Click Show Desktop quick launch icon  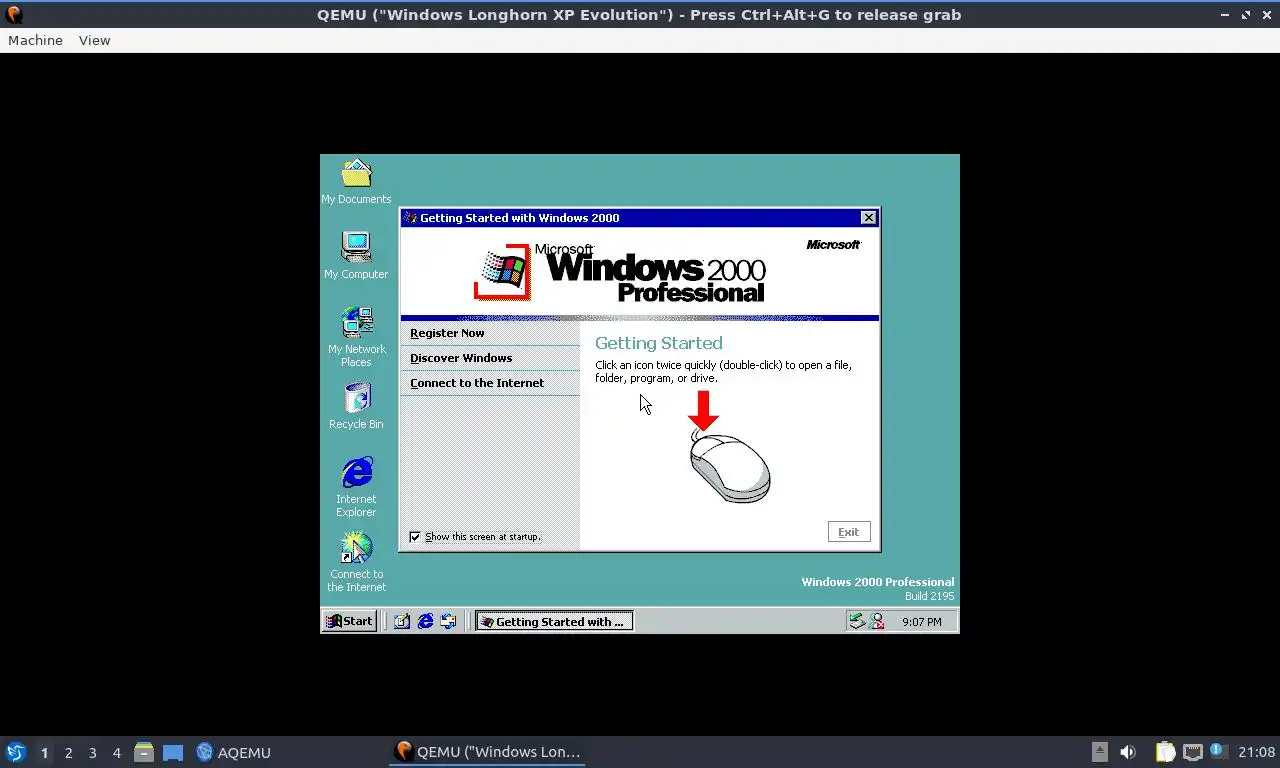402,621
